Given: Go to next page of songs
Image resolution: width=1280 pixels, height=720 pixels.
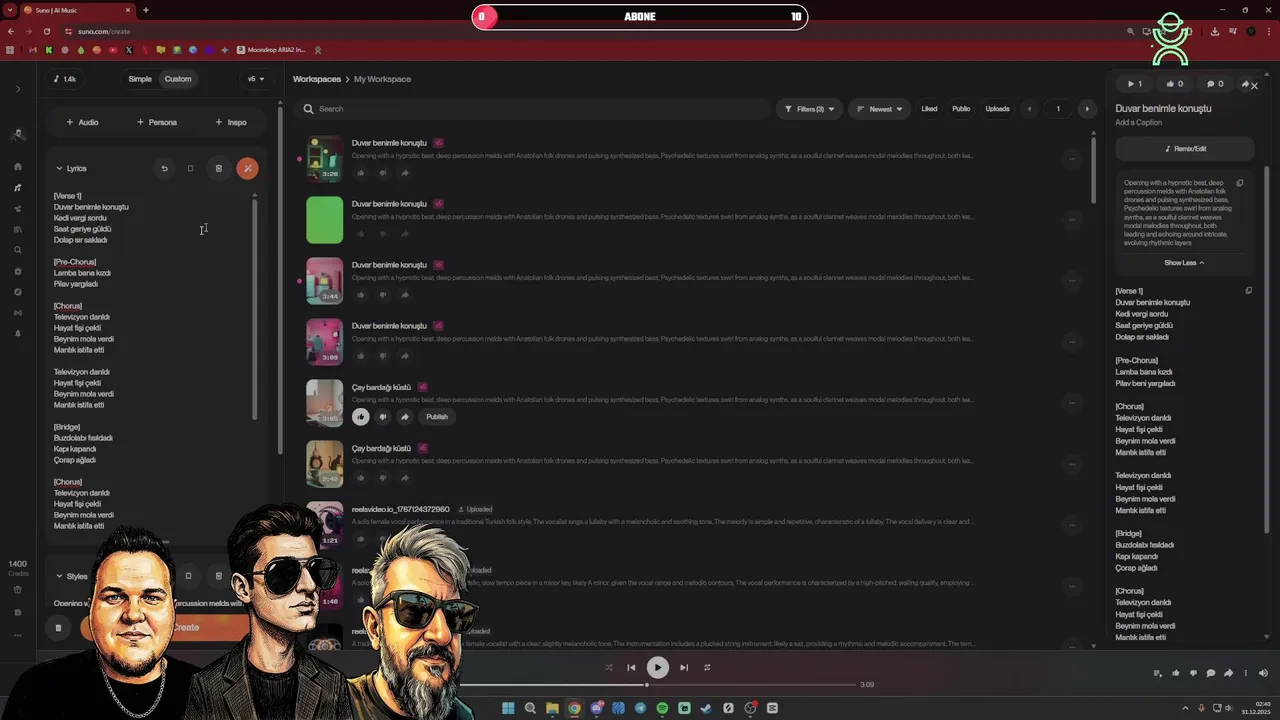Looking at the screenshot, I should coord(1087,109).
